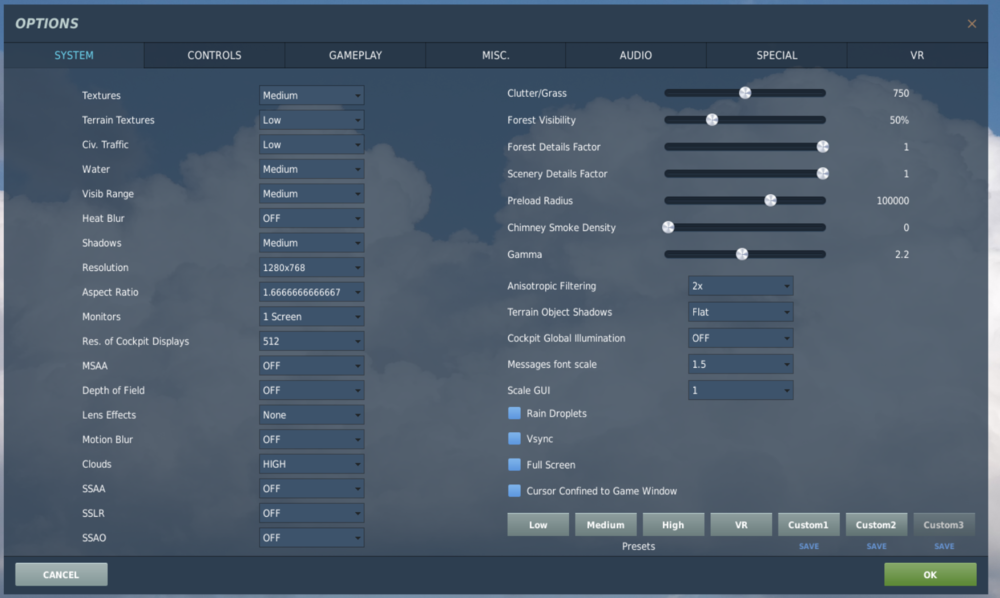
Task: Expand the Heat Blur dropdown
Action: [311, 218]
